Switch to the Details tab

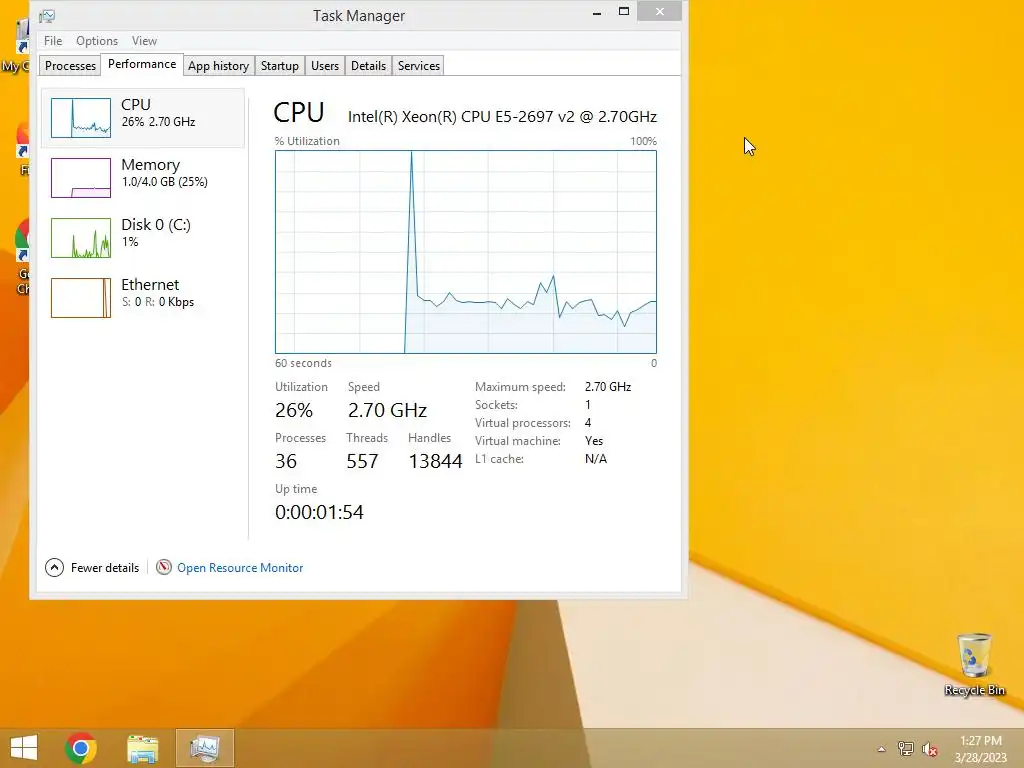point(368,66)
